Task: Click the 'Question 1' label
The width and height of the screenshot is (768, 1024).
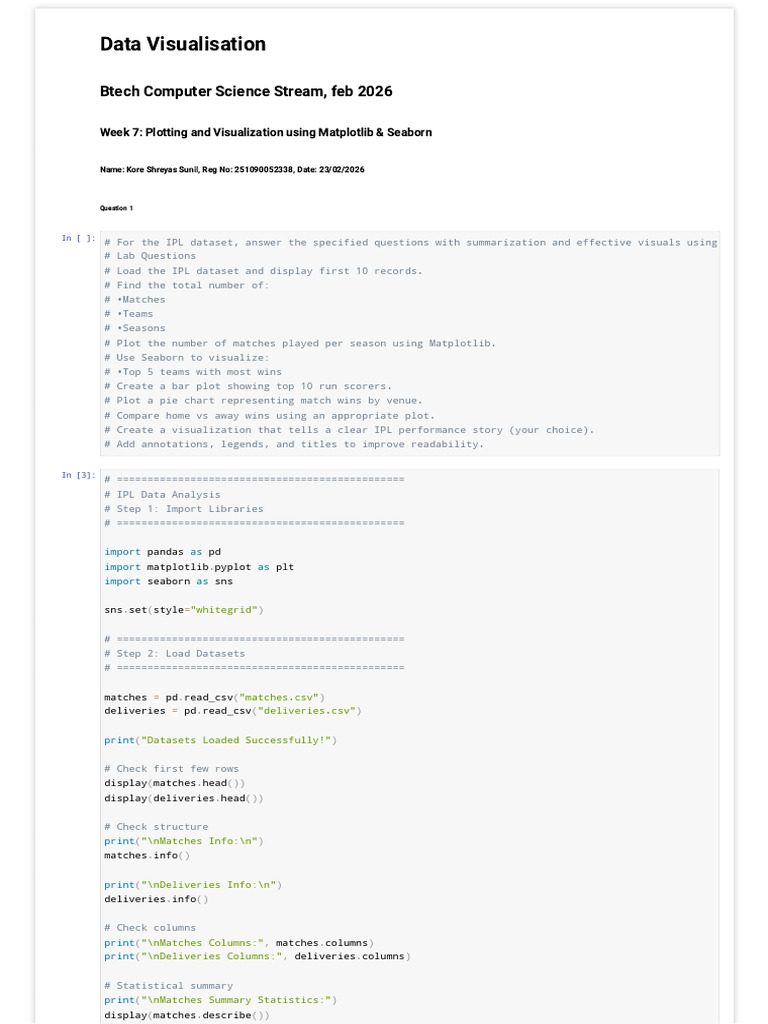Action: 116,208
